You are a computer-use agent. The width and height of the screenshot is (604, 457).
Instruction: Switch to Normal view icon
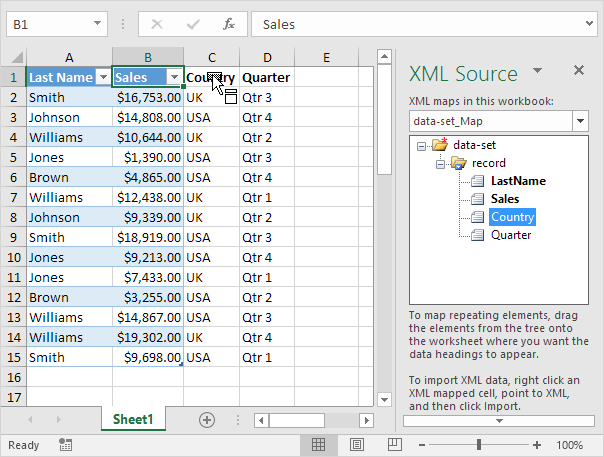pyautogui.click(x=317, y=445)
